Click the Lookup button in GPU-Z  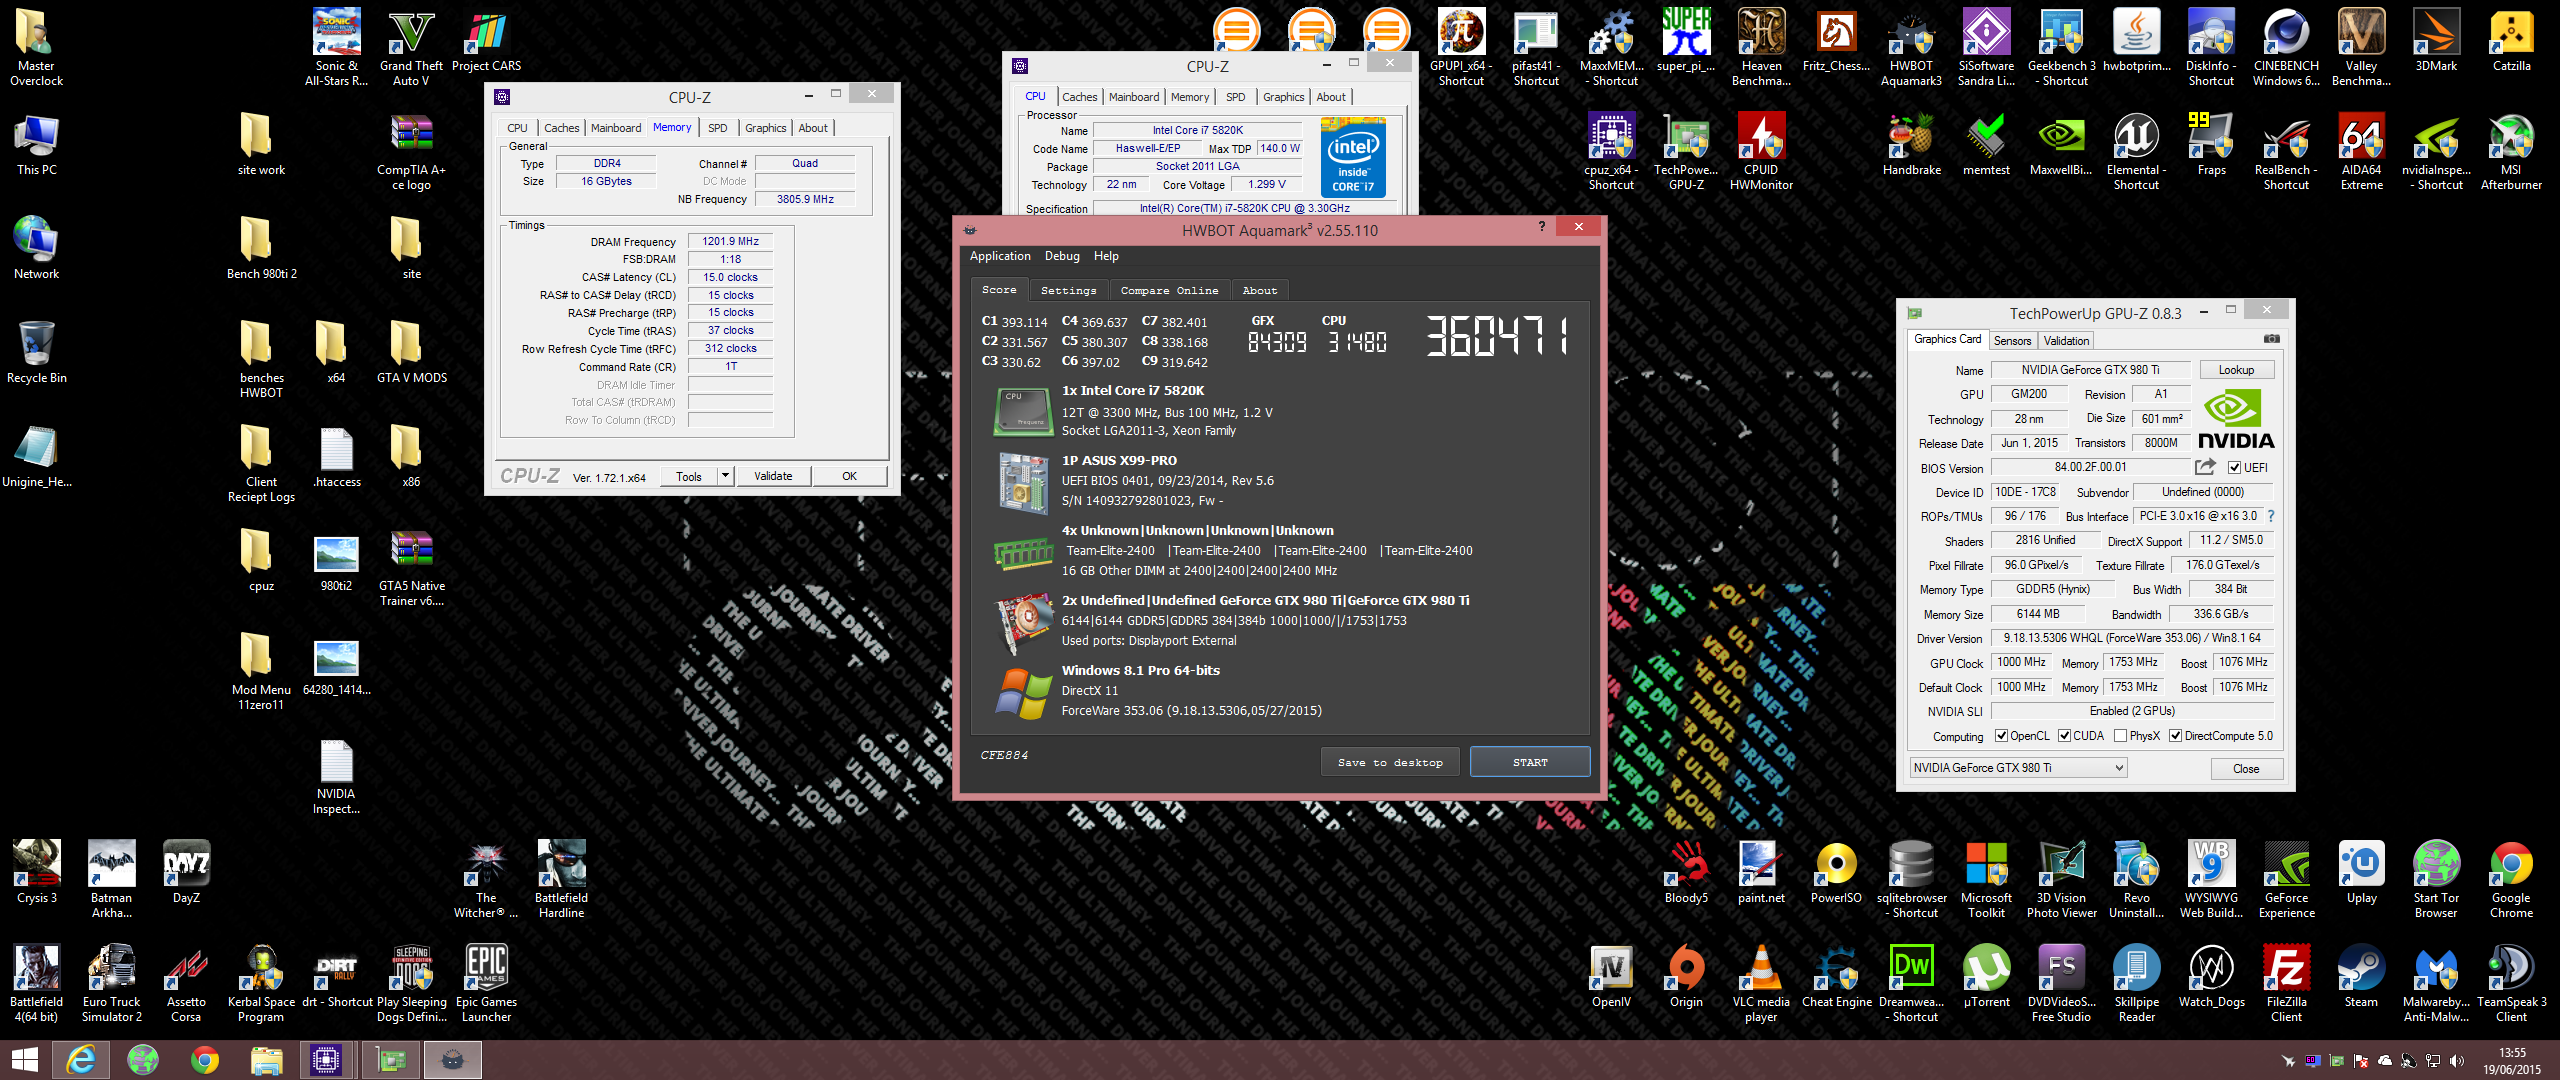tap(2236, 370)
